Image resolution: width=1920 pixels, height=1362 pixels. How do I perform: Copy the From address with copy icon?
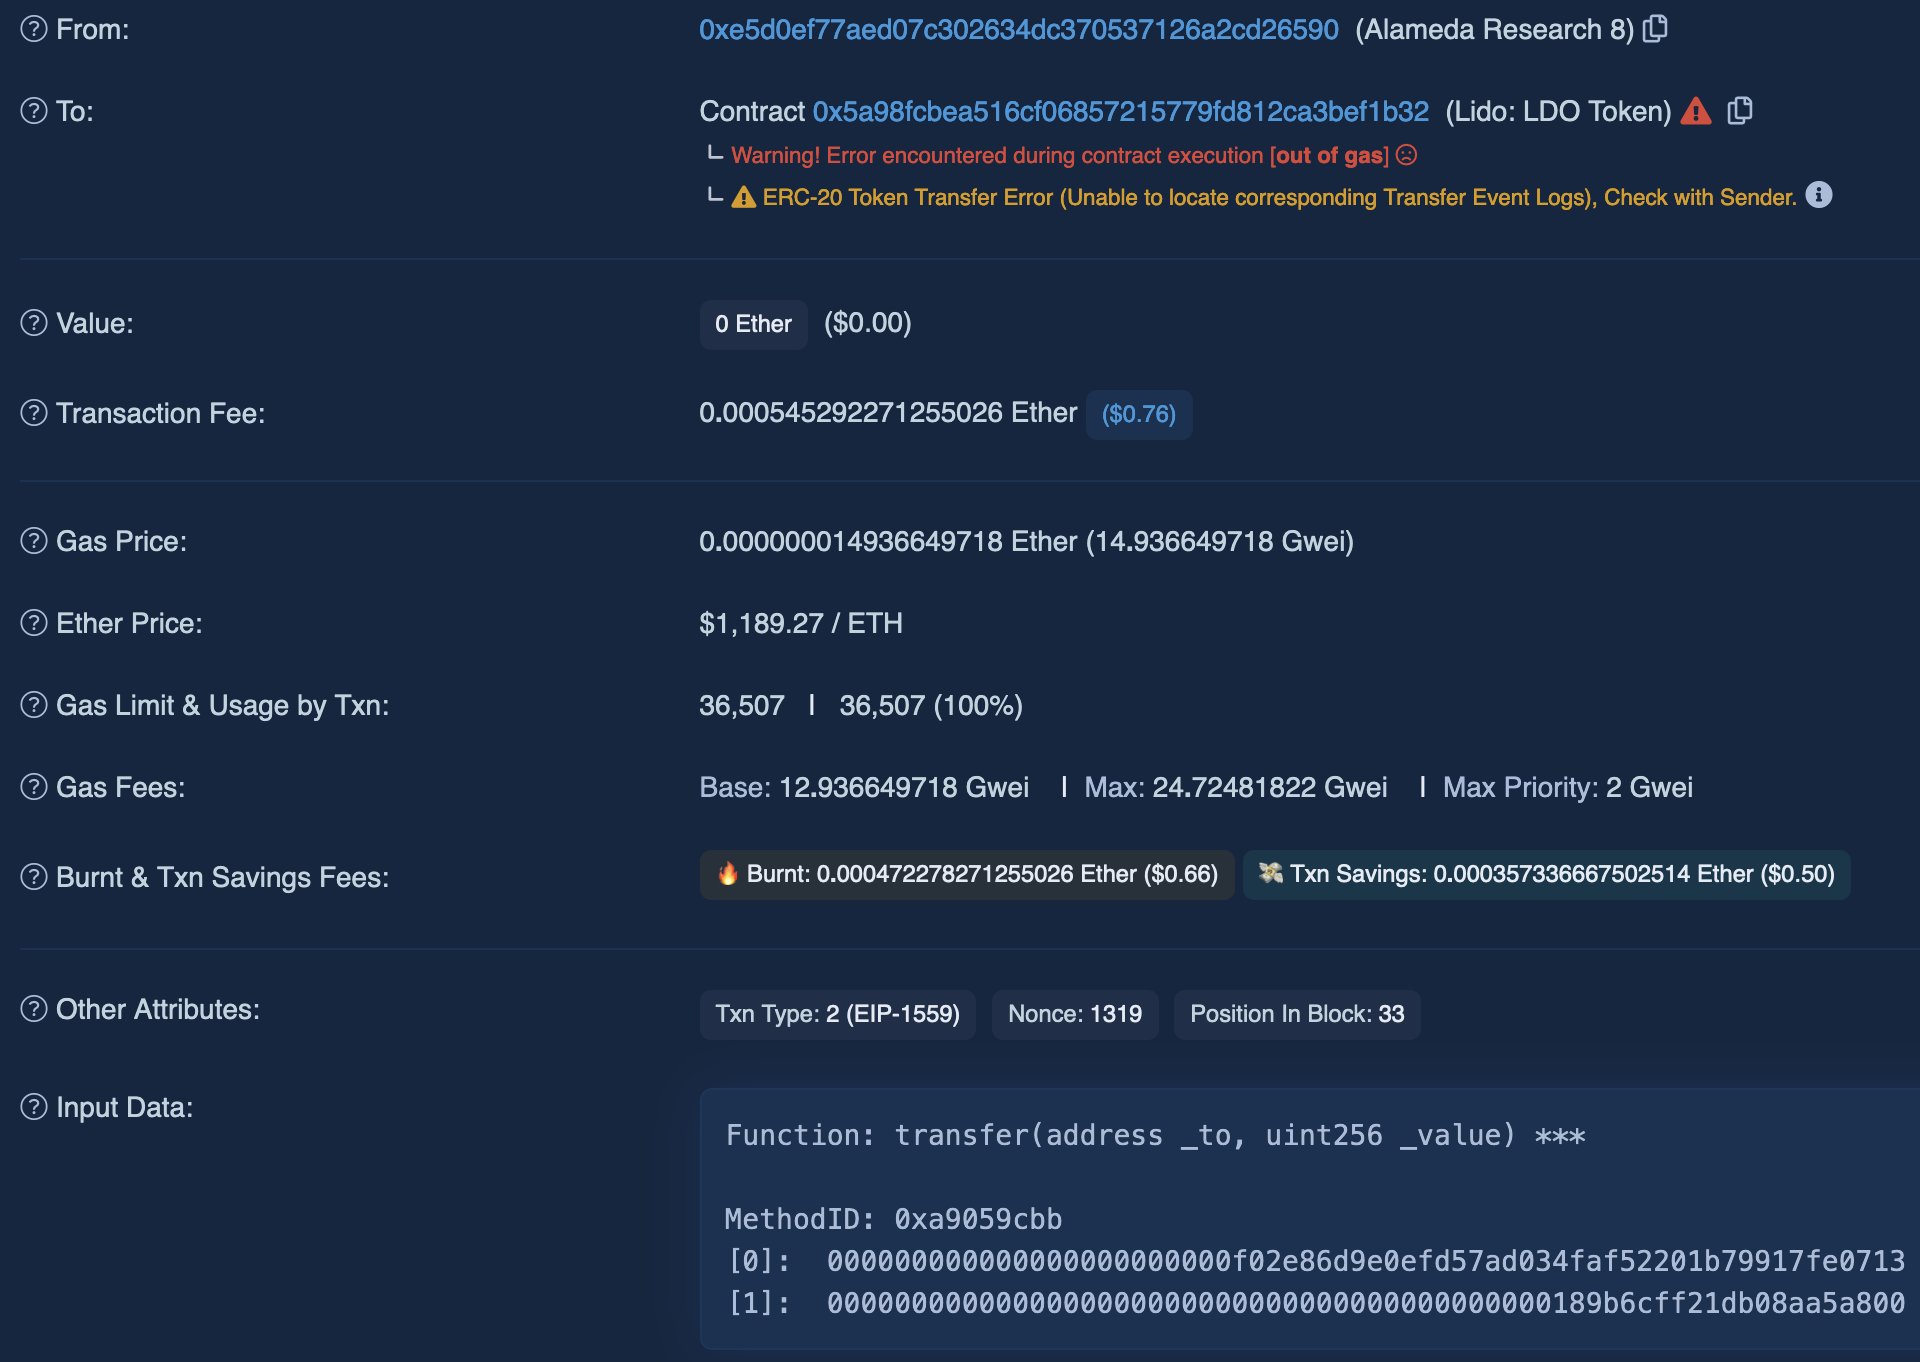pos(1655,29)
